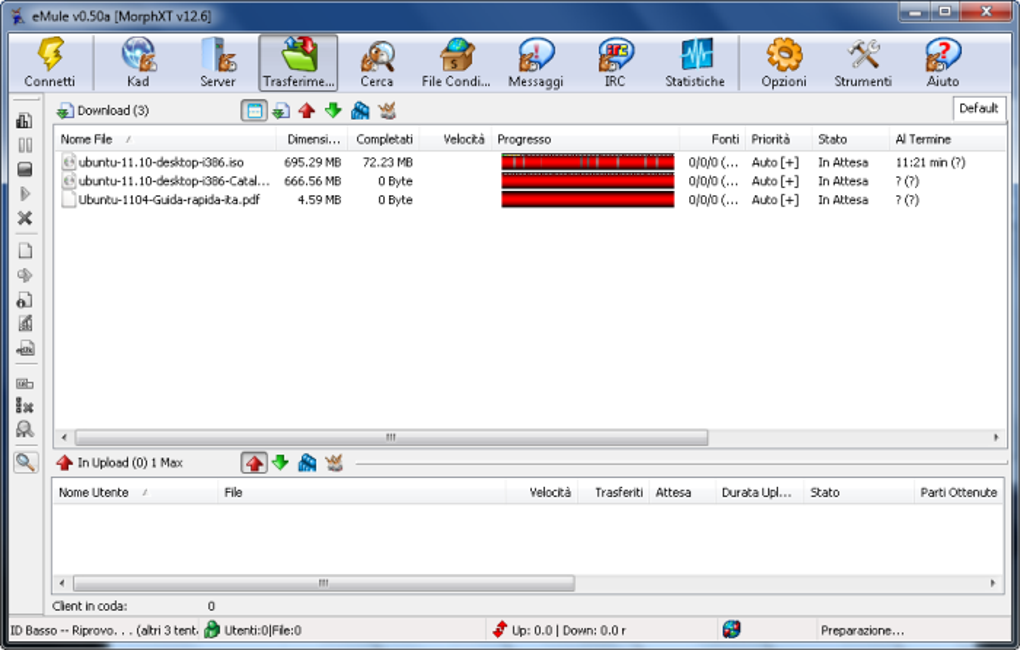Sort uploads by Nome Utente column
This screenshot has width=1020, height=650.
(135, 493)
